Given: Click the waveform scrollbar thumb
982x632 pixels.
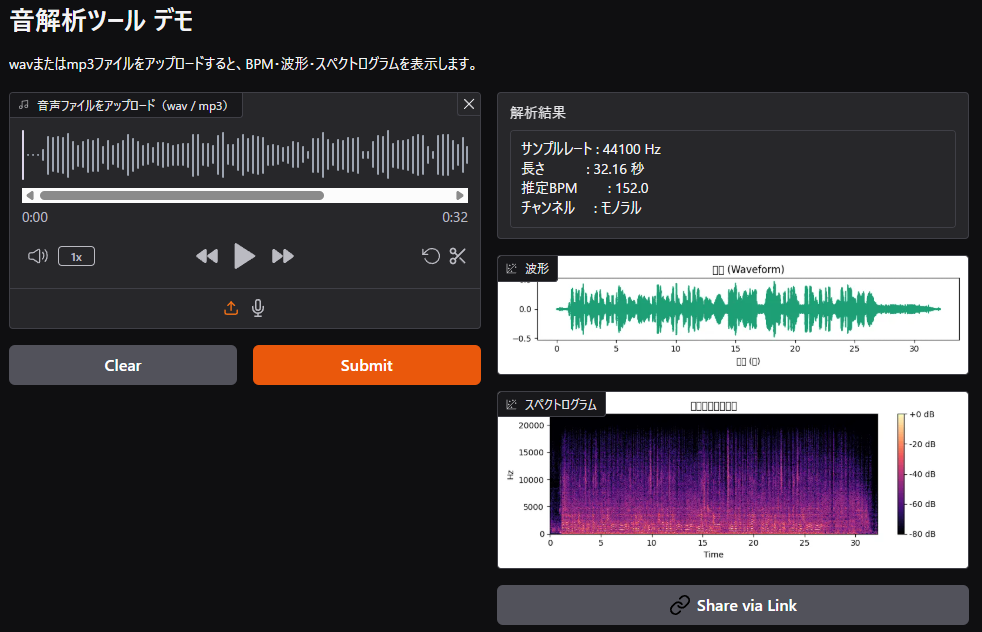Looking at the screenshot, I should tap(181, 196).
